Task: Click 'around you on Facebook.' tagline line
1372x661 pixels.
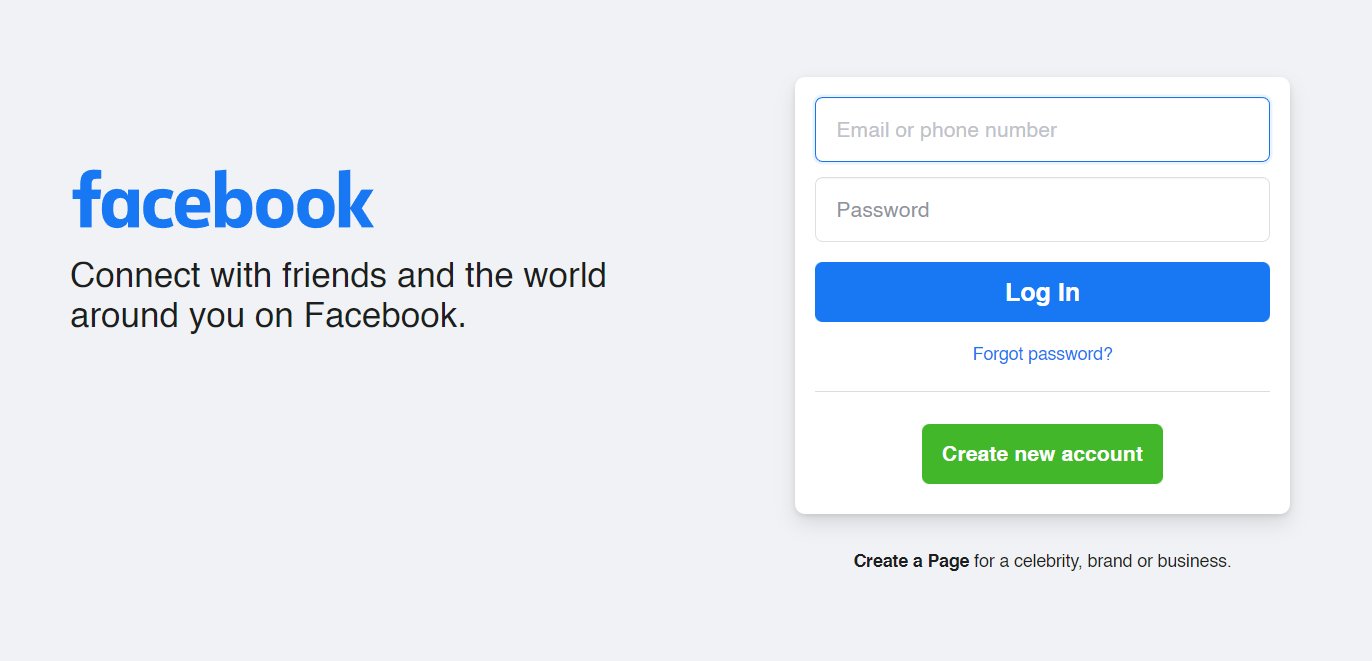Action: click(x=268, y=315)
